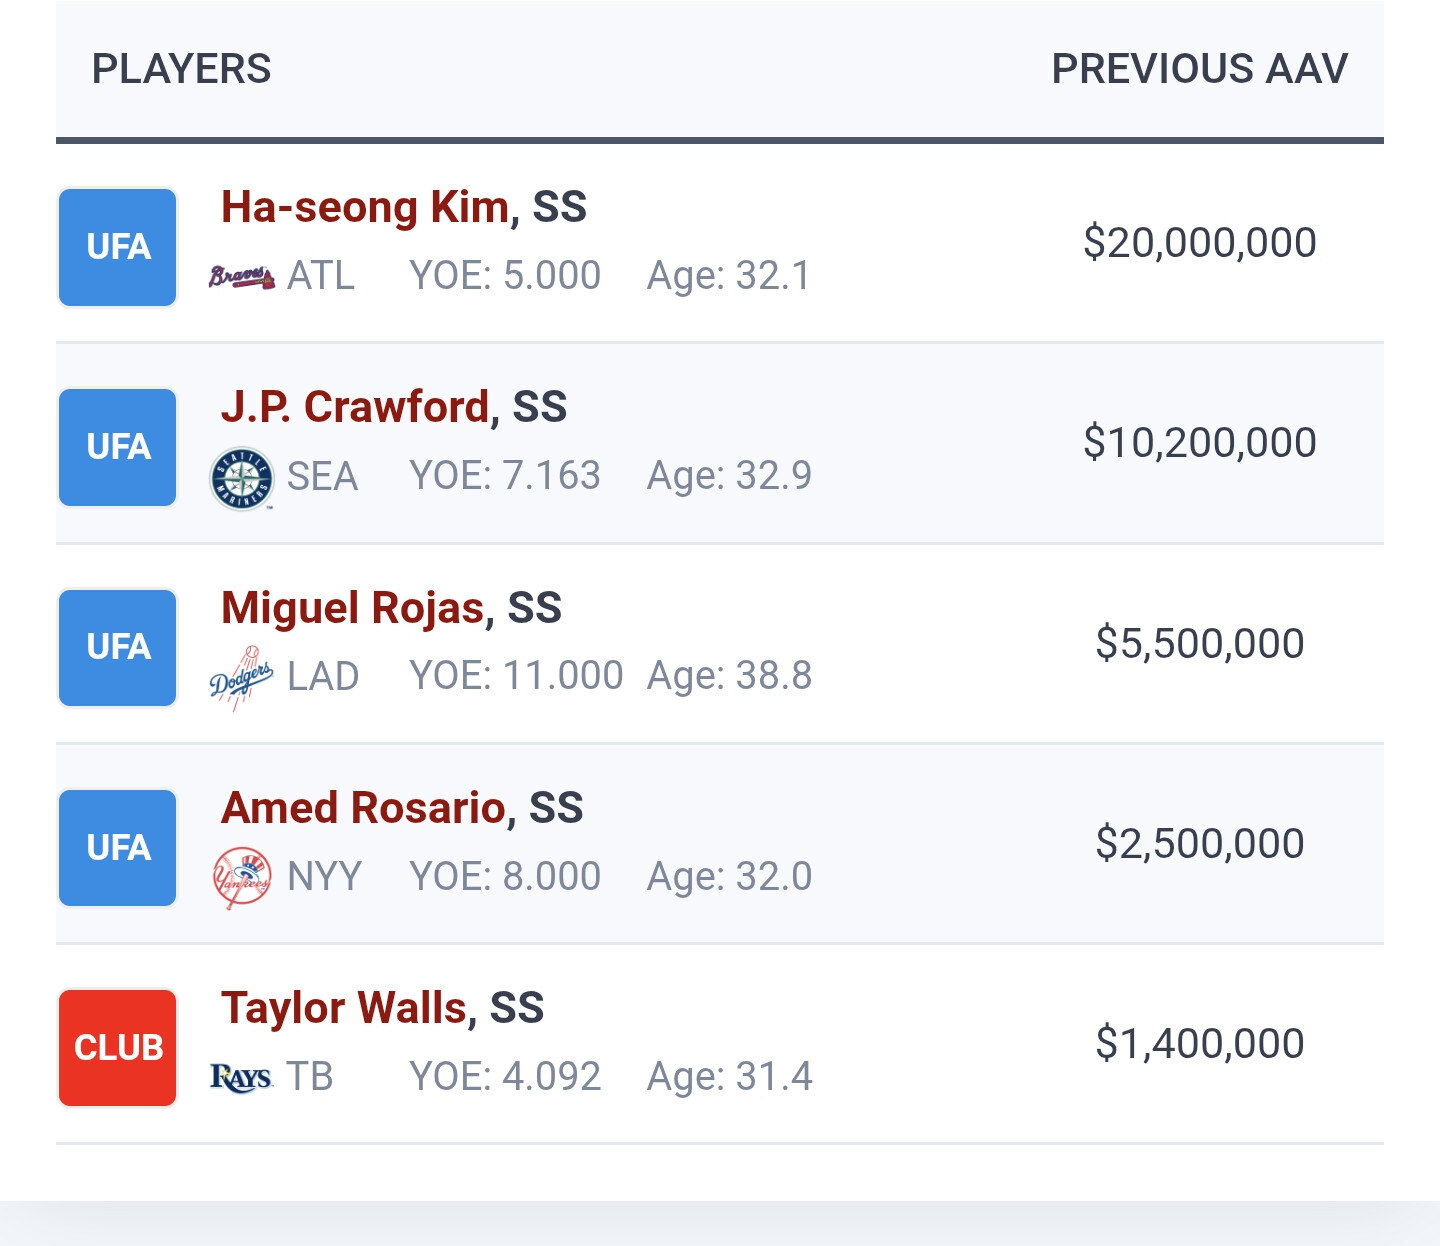Click the UFA badge beside Amed Rosario
The height and width of the screenshot is (1246, 1440).
pos(118,848)
